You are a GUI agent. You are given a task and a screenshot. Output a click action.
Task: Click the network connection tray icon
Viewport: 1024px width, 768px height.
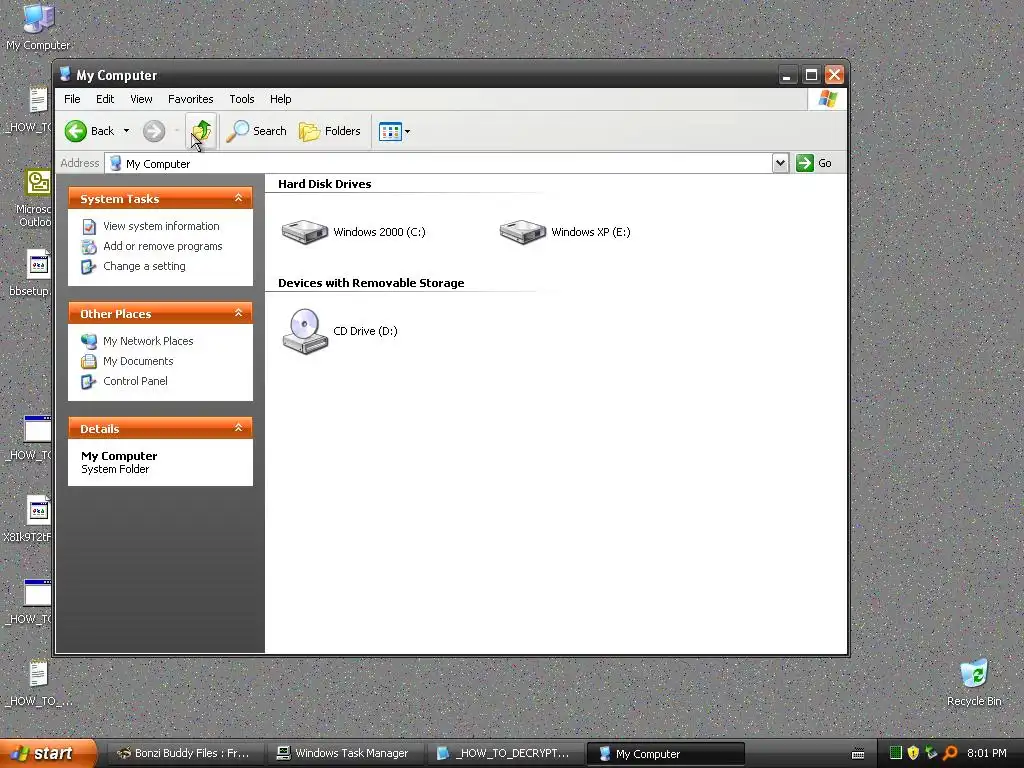pos(931,753)
